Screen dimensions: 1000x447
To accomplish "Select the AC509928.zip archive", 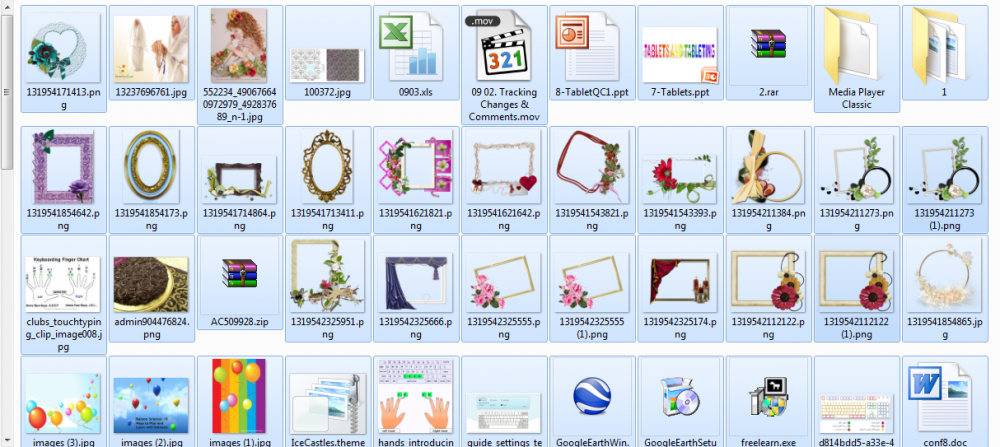I will coord(239,273).
